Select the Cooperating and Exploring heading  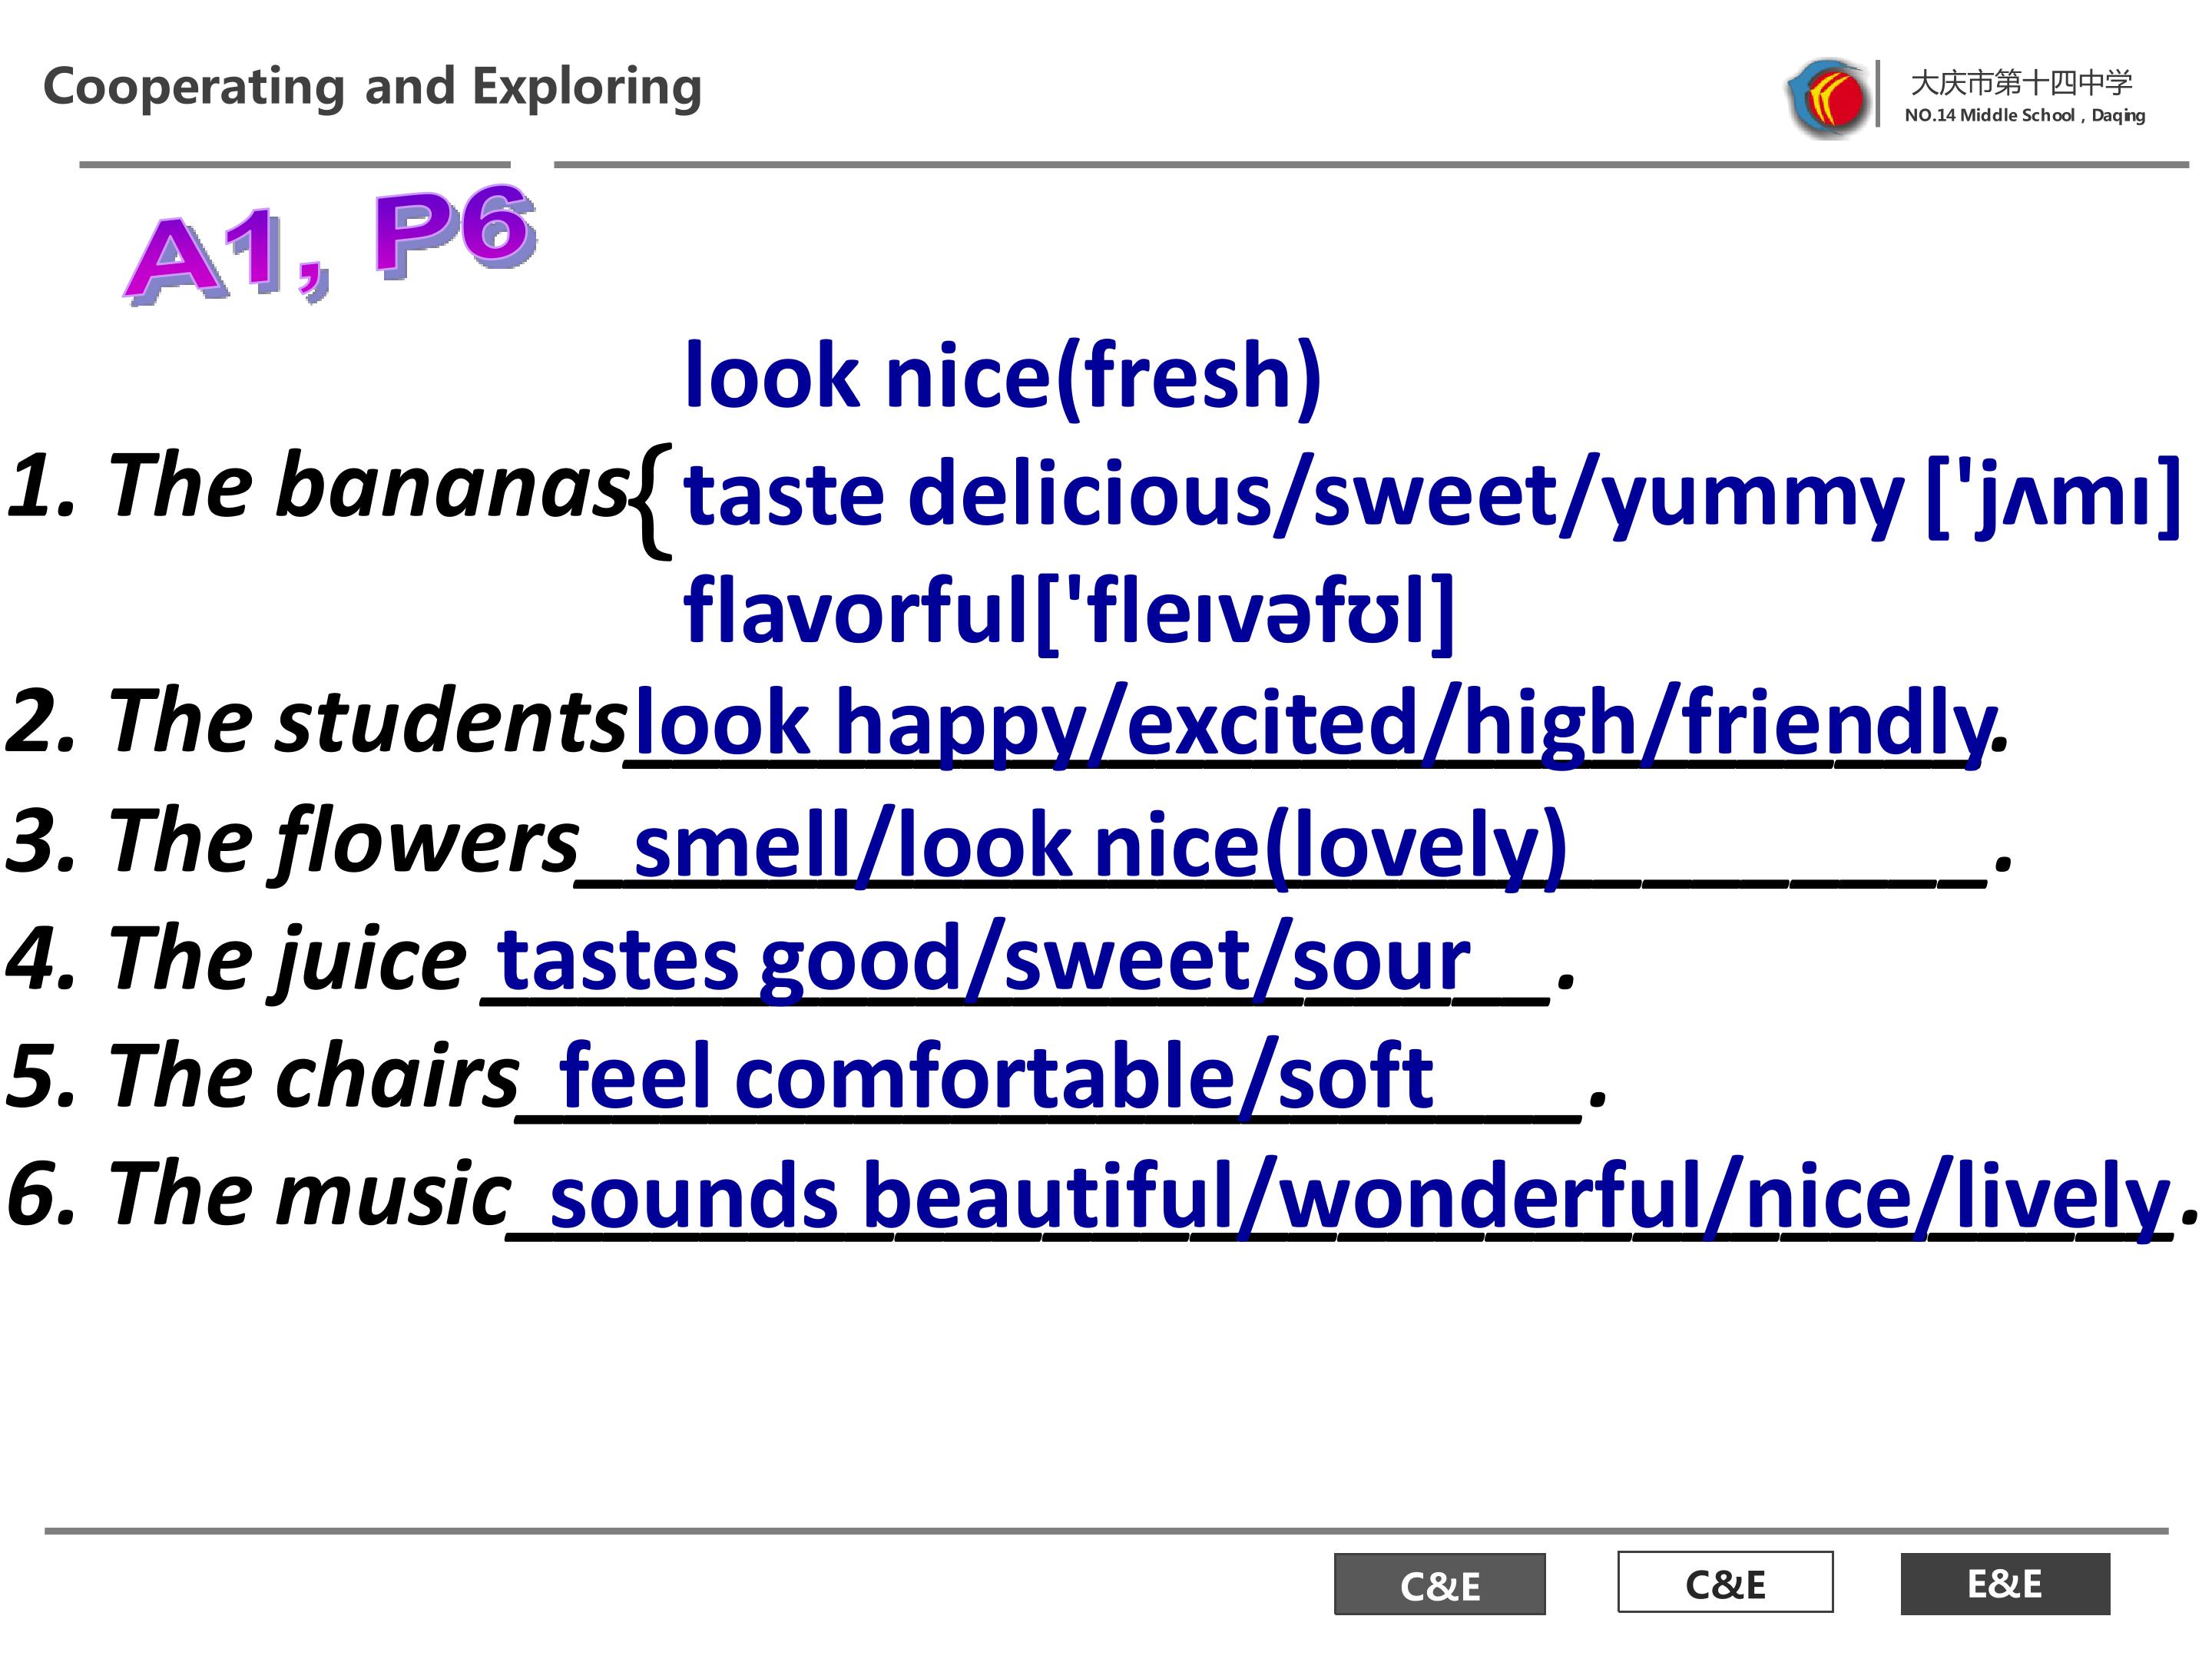(372, 87)
